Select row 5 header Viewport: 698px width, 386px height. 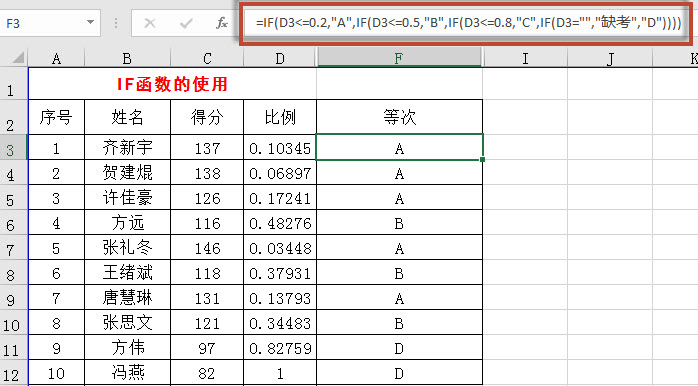pos(14,197)
